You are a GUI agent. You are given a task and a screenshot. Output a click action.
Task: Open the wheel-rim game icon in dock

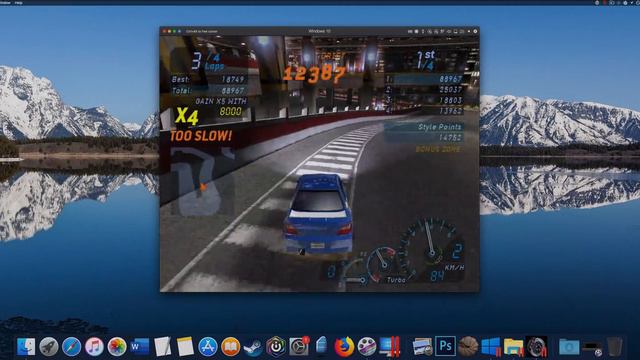click(536, 347)
